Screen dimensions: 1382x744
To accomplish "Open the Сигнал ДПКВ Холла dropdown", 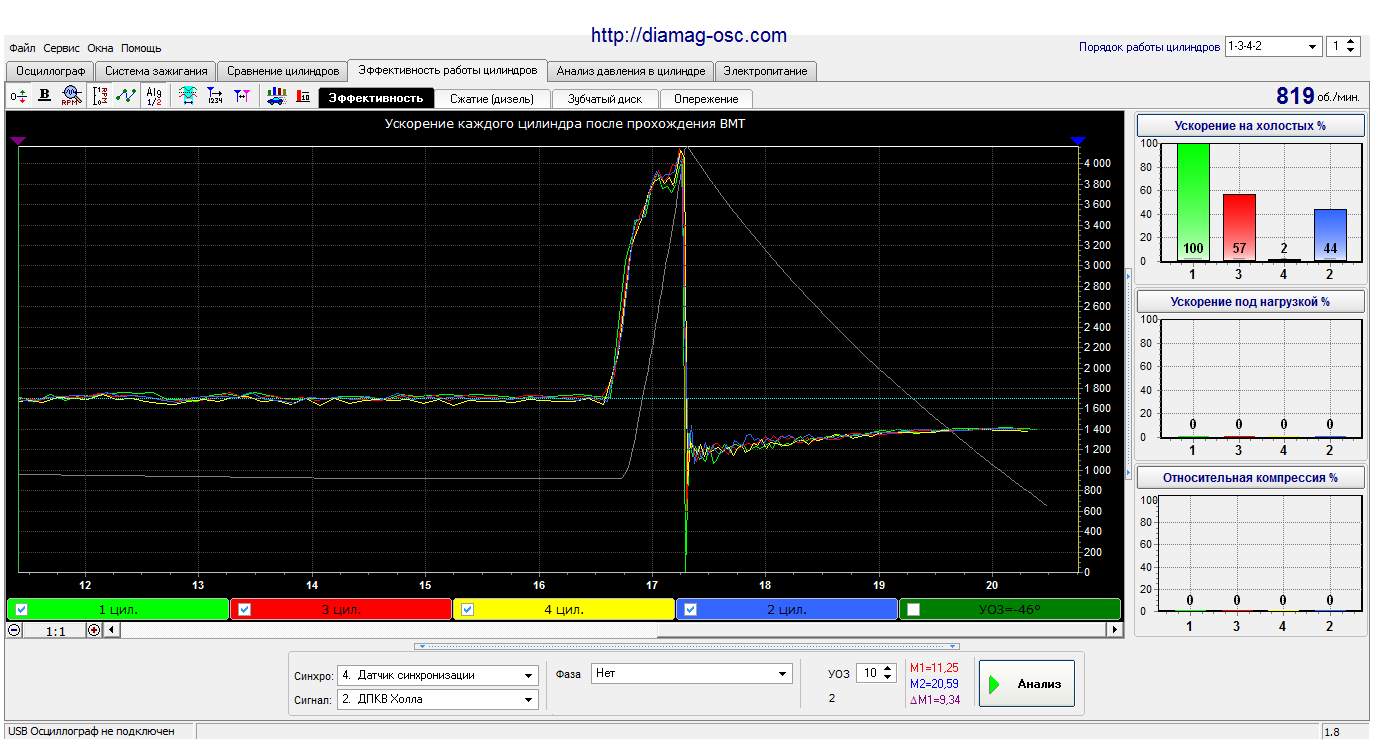I will tap(438, 699).
